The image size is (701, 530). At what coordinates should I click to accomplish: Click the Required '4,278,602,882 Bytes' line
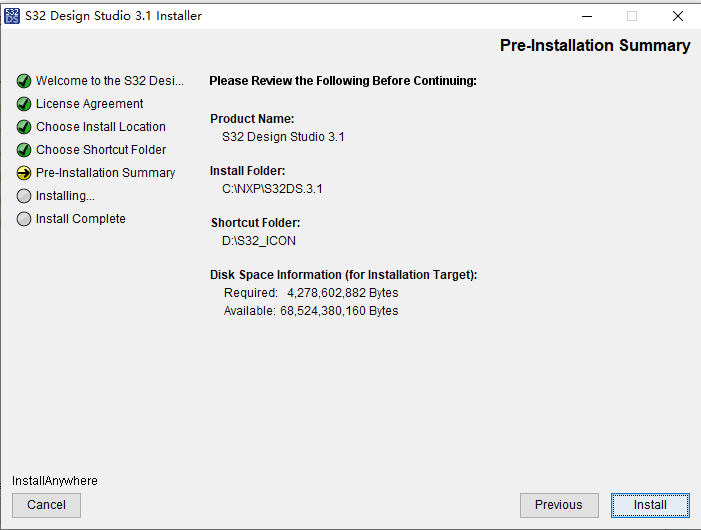click(x=311, y=293)
